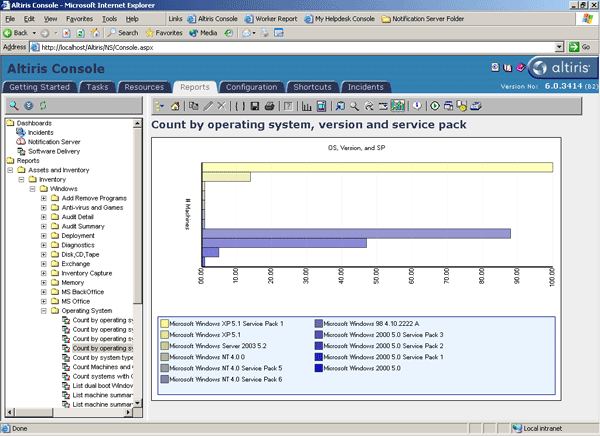Click the browser Back button
Image resolution: width=600 pixels, height=436 pixels.
coord(16,33)
